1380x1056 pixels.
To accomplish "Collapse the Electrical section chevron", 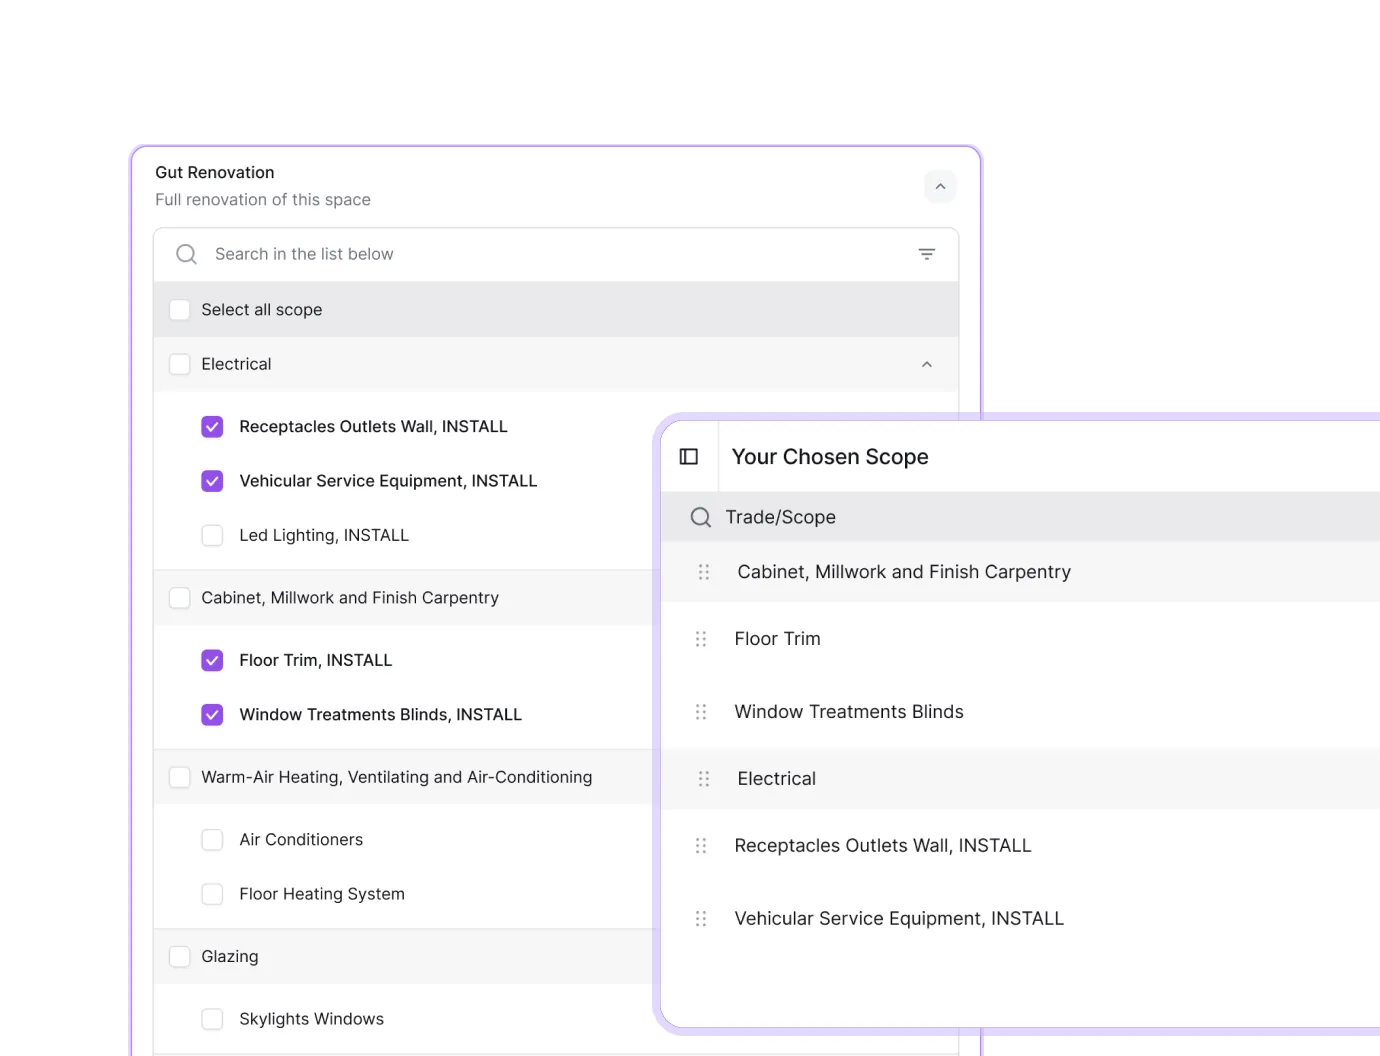I will point(927,364).
